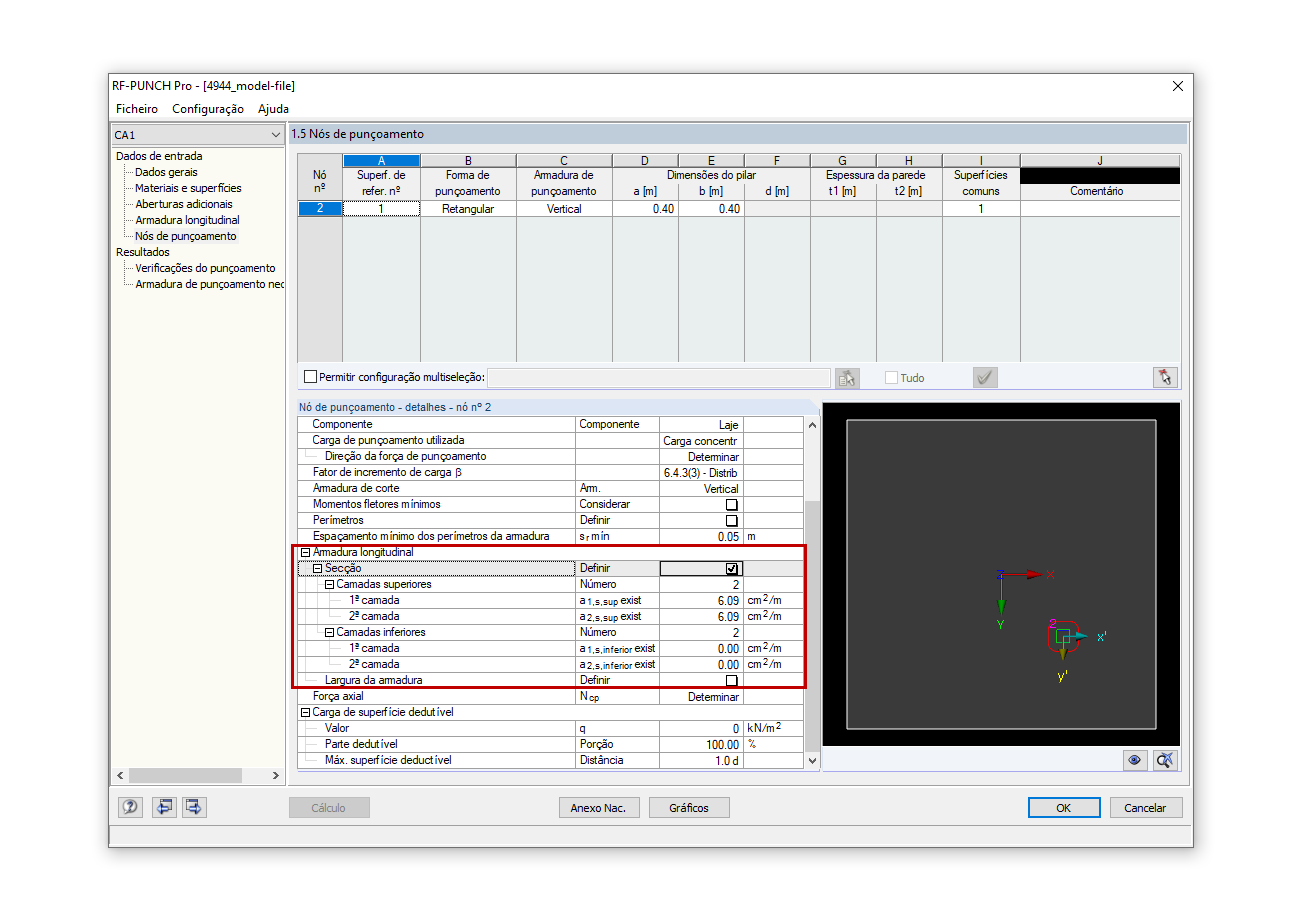Select Materiais e superfícies in navigator
Viewport: 1313px width, 897px height.
coord(188,188)
